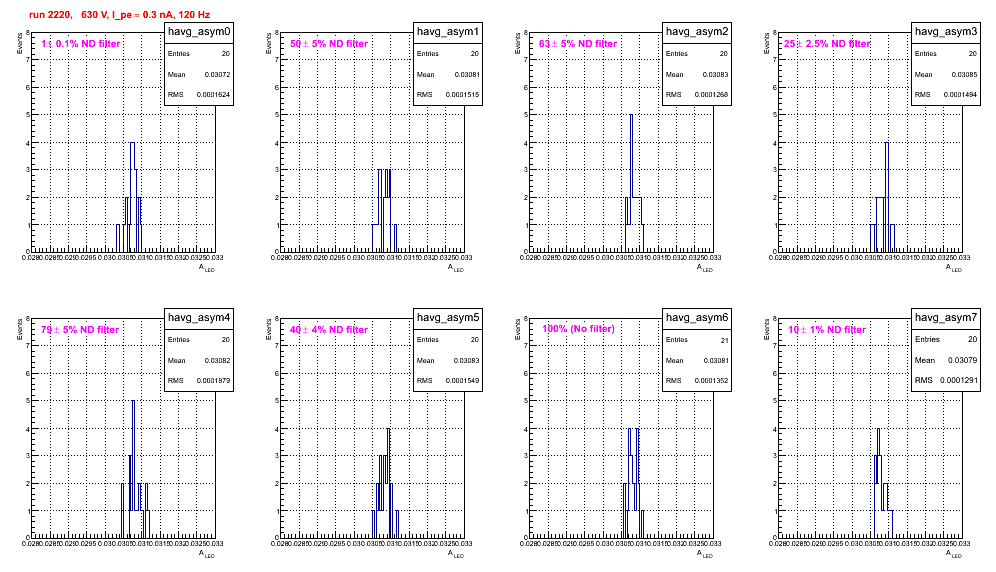This screenshot has height=572, width=996.
Task: Click the RMS value 0.0001624
Action: click(213, 95)
